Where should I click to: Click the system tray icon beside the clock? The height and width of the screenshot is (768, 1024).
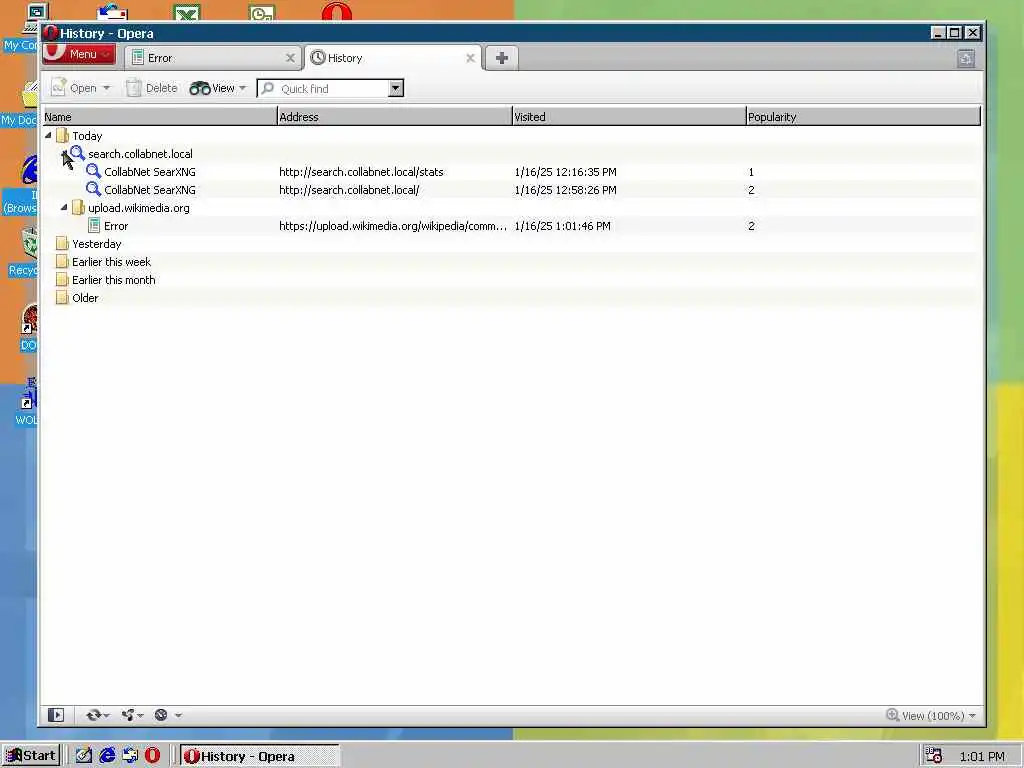(x=934, y=756)
